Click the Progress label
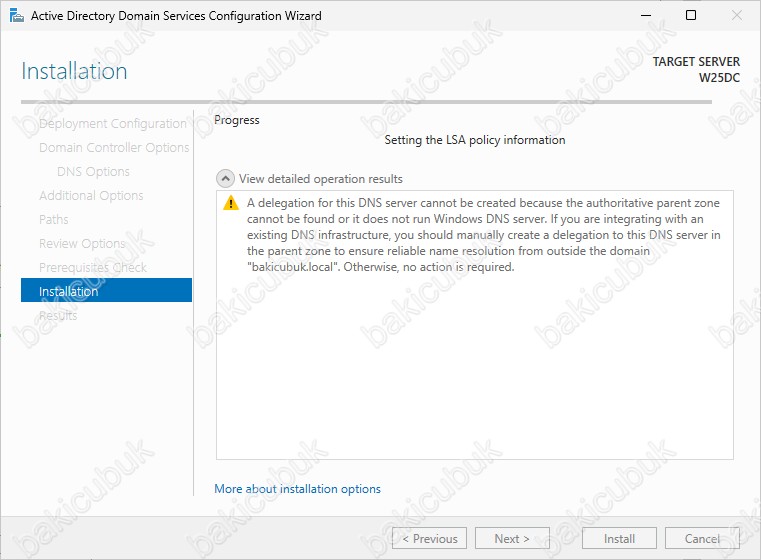 [x=237, y=120]
